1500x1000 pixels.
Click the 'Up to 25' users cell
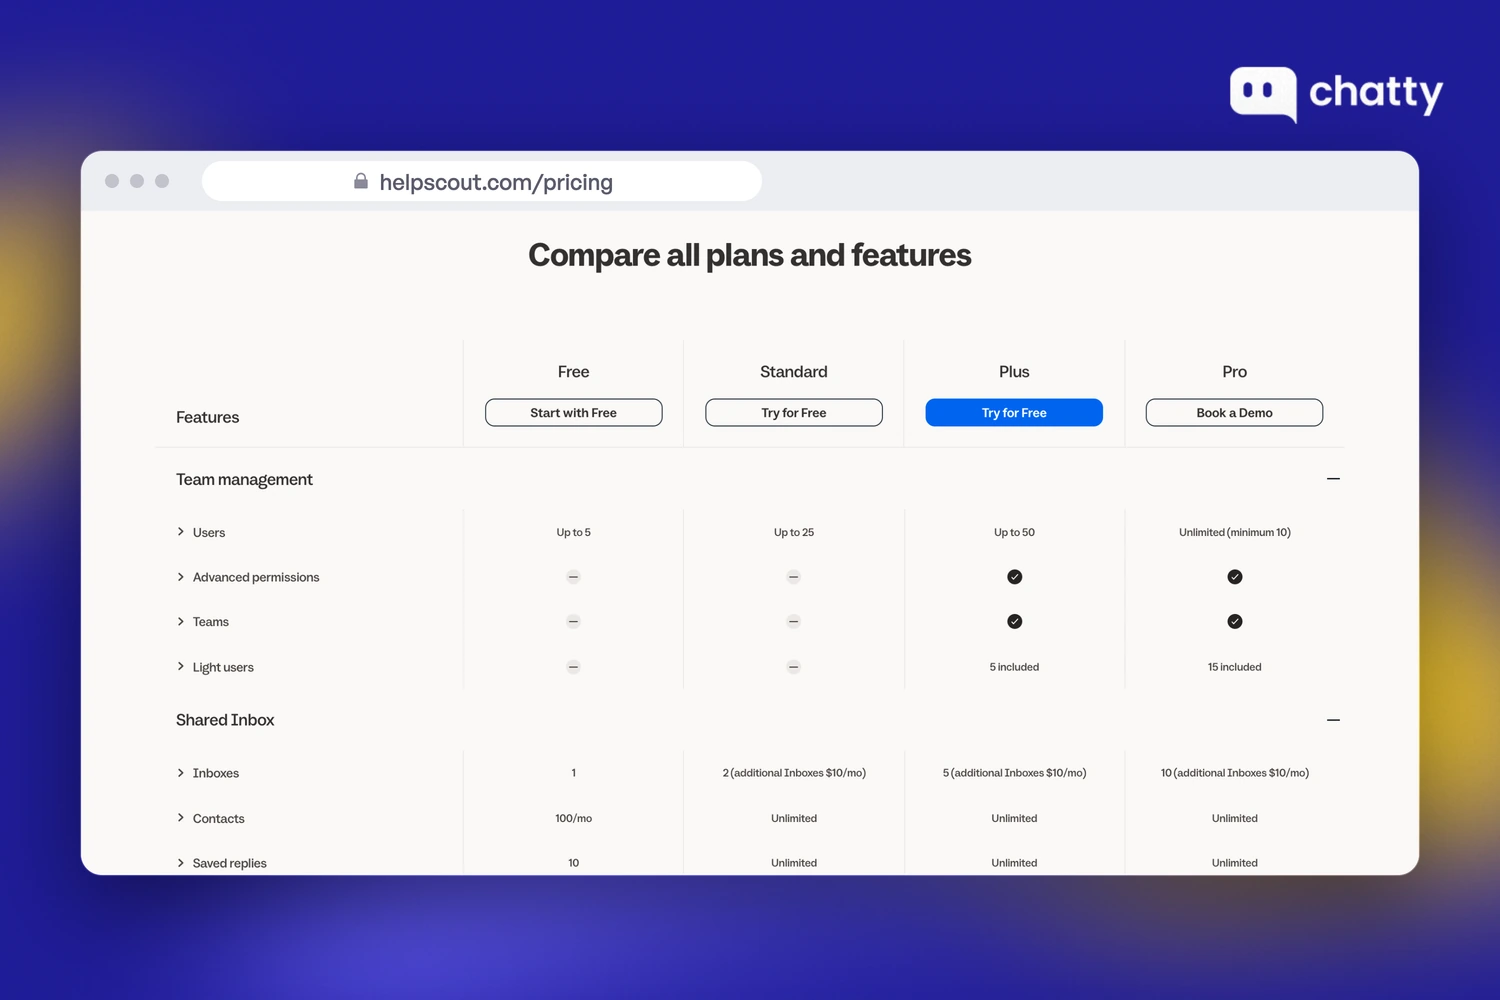pyautogui.click(x=794, y=532)
